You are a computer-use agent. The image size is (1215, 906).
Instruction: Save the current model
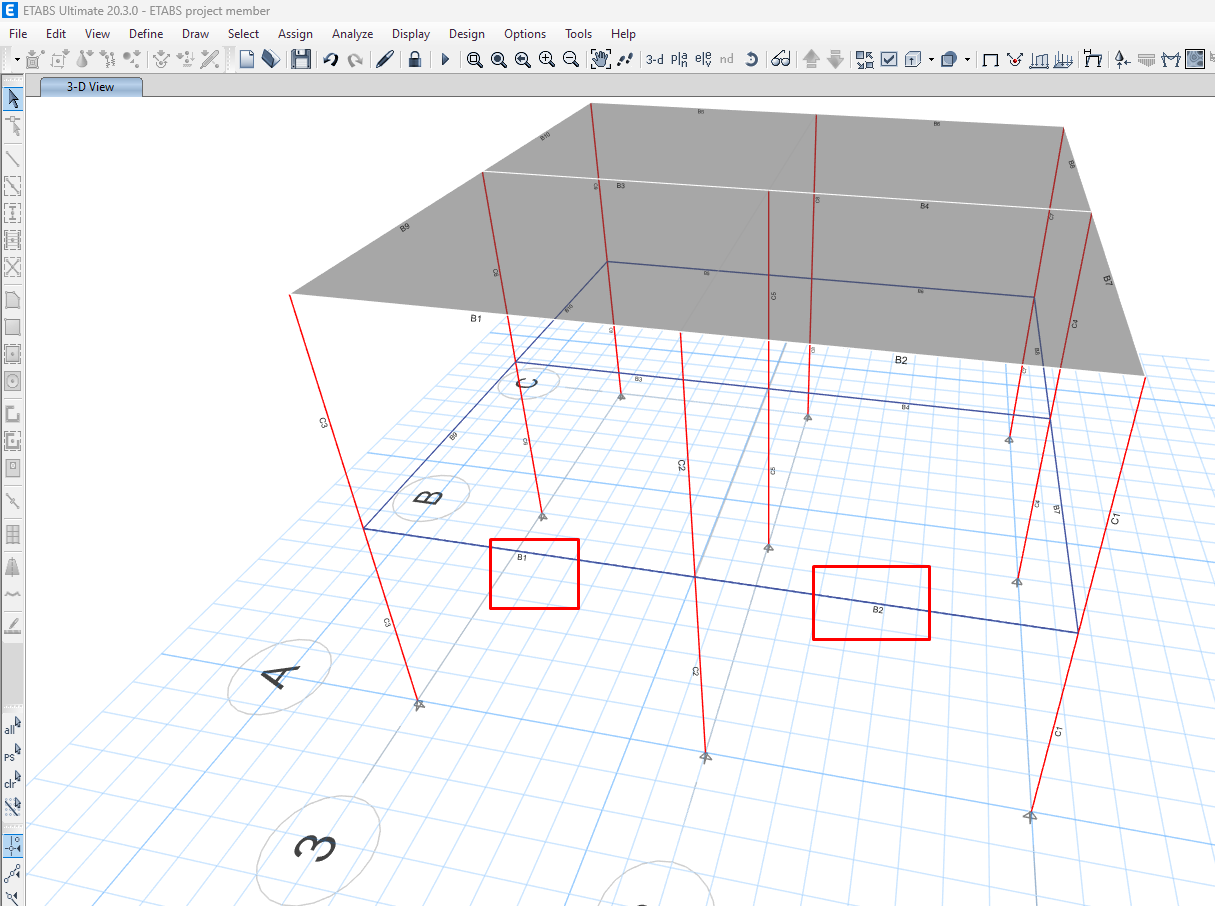click(300, 59)
